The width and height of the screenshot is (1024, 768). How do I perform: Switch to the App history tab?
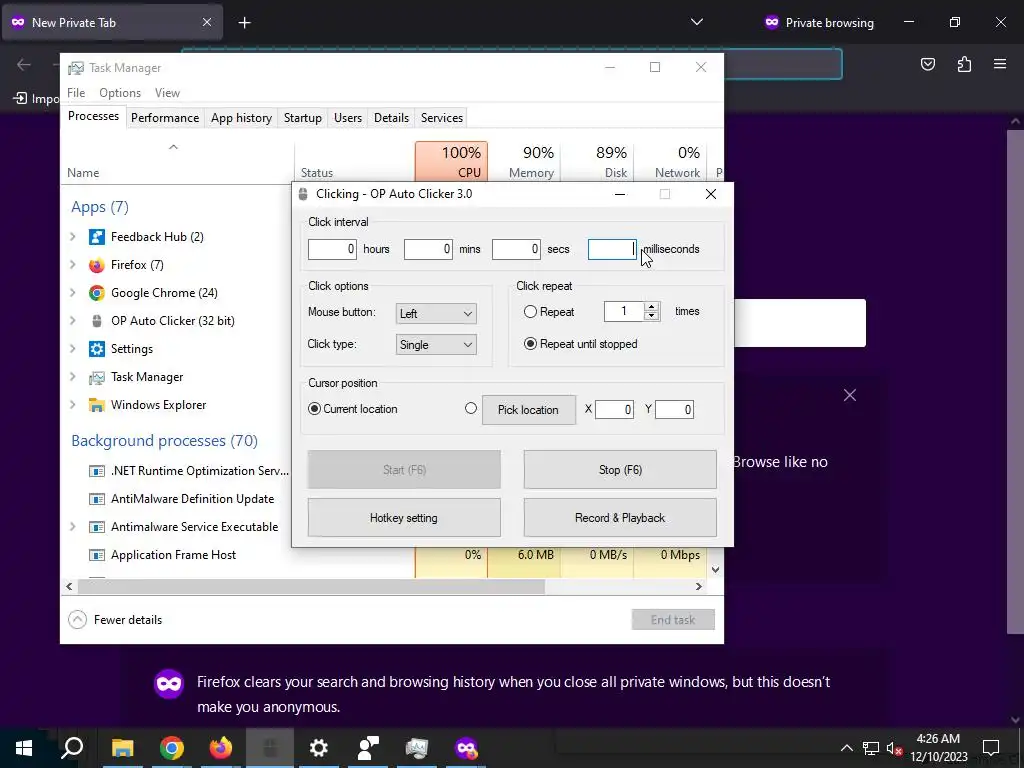click(x=241, y=118)
